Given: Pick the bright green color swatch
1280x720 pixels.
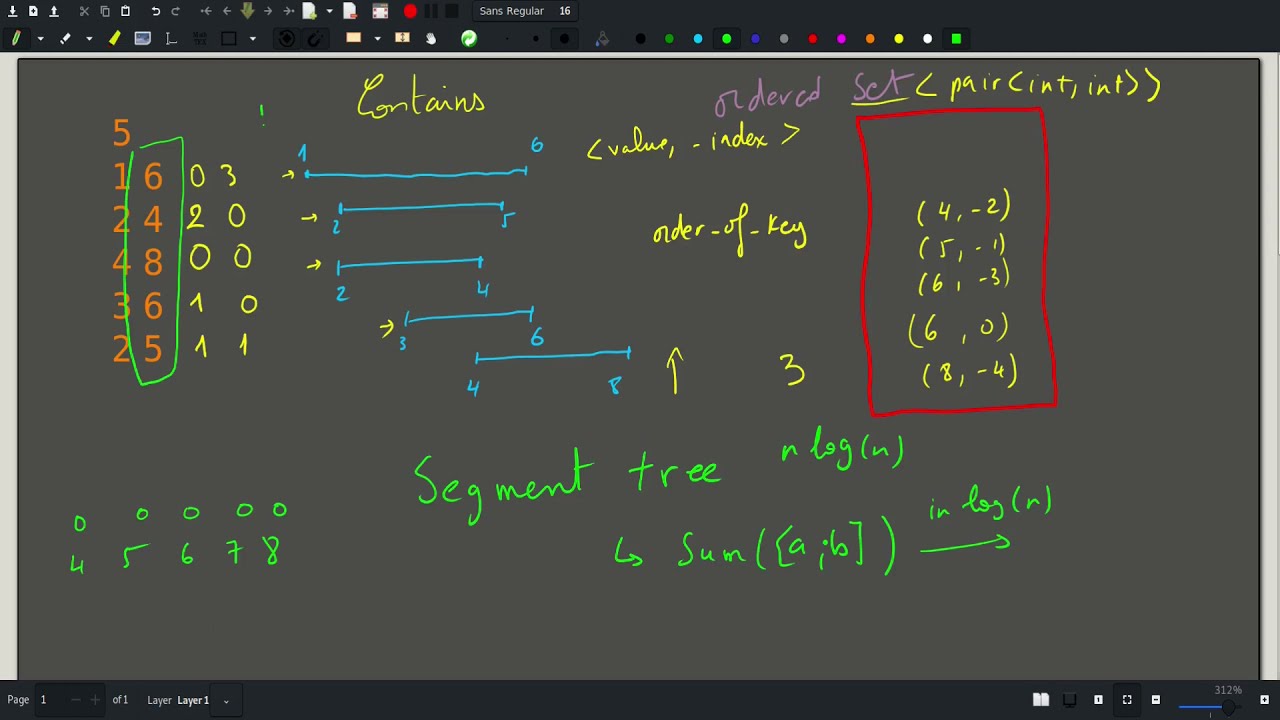Looking at the screenshot, I should pos(727,39).
